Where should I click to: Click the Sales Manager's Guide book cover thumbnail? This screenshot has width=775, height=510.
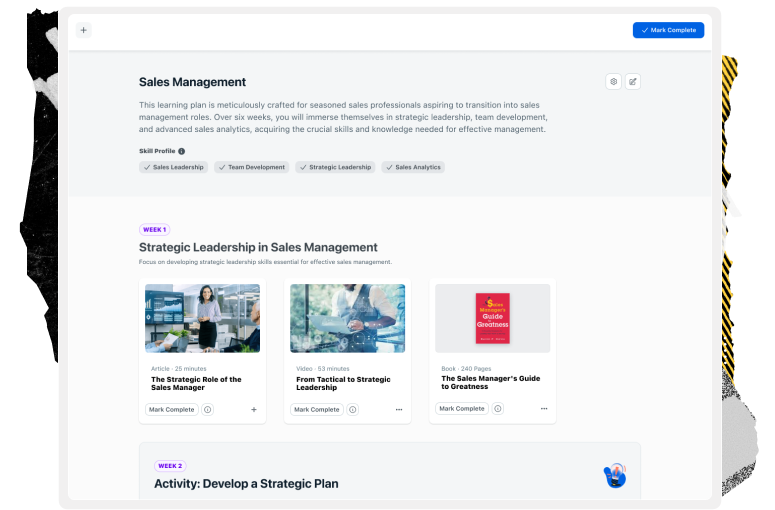pos(492,318)
